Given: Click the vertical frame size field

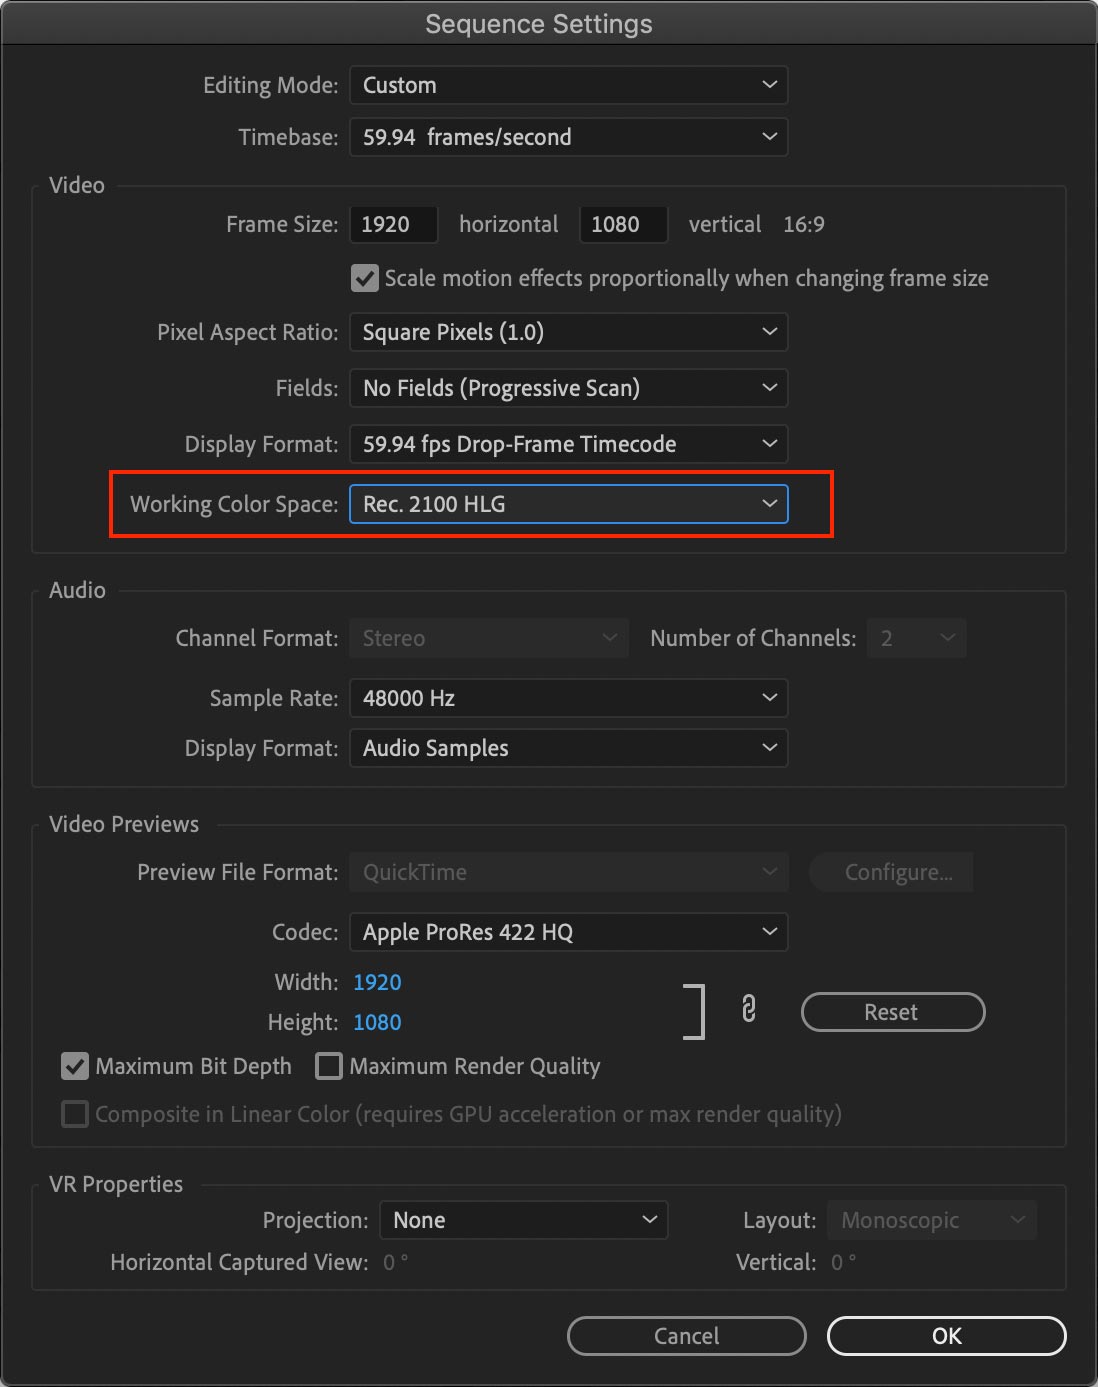Looking at the screenshot, I should click(624, 224).
